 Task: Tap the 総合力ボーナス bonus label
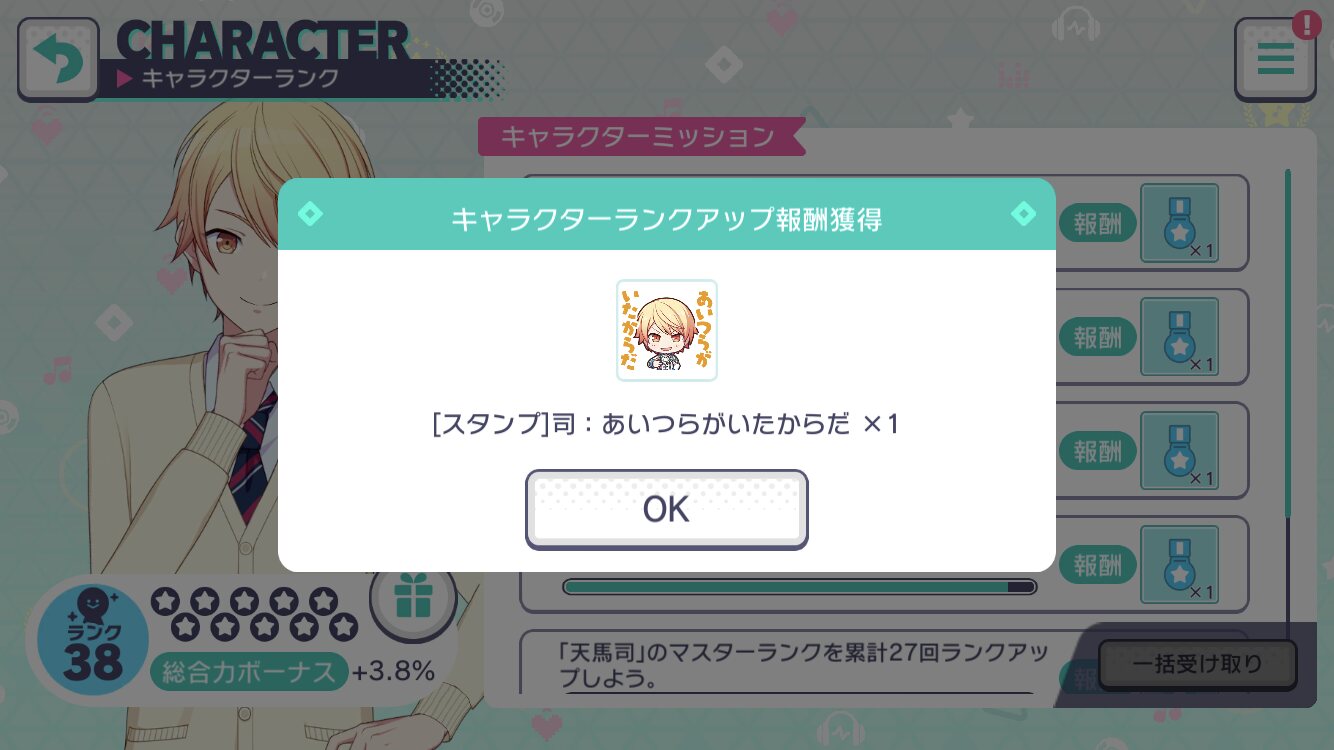coord(249,672)
